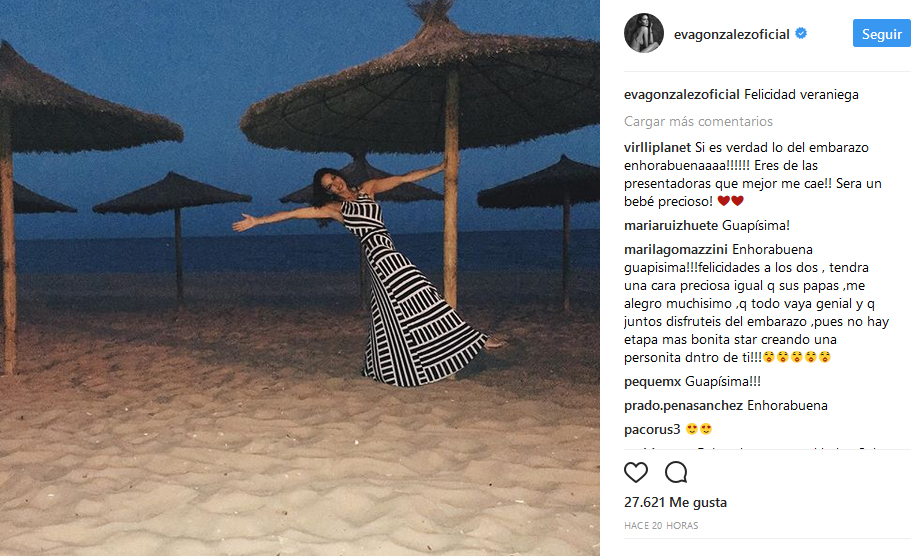
Task: Like the post with the heart icon
Action: 636,472
